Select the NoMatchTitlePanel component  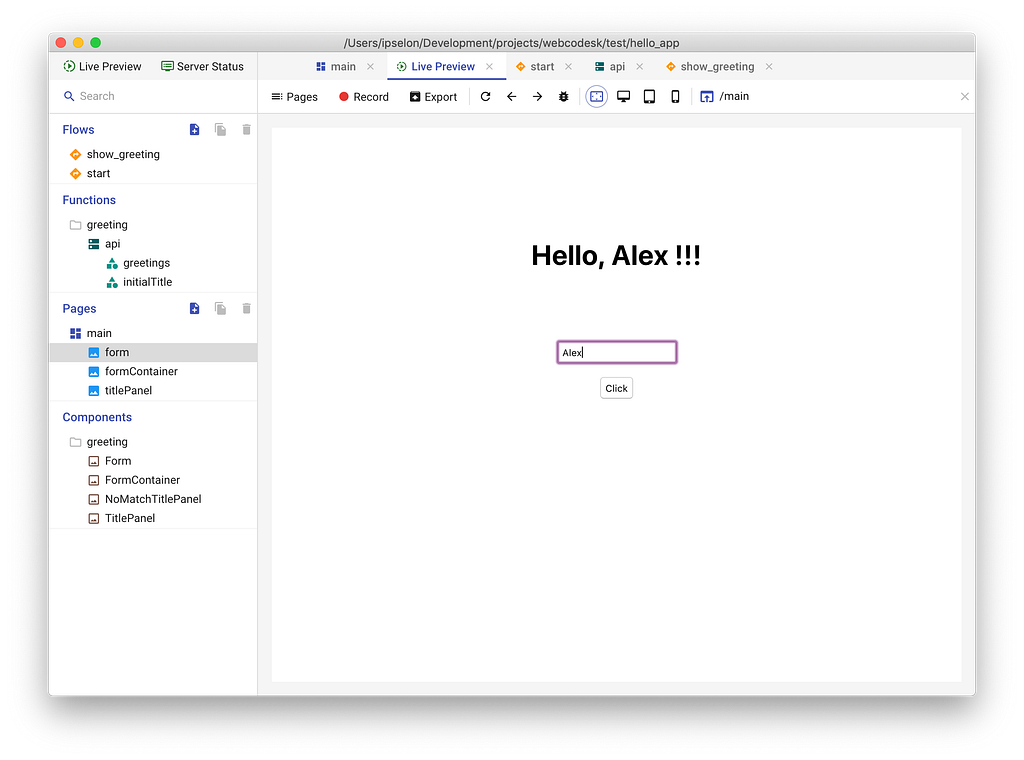coord(153,499)
